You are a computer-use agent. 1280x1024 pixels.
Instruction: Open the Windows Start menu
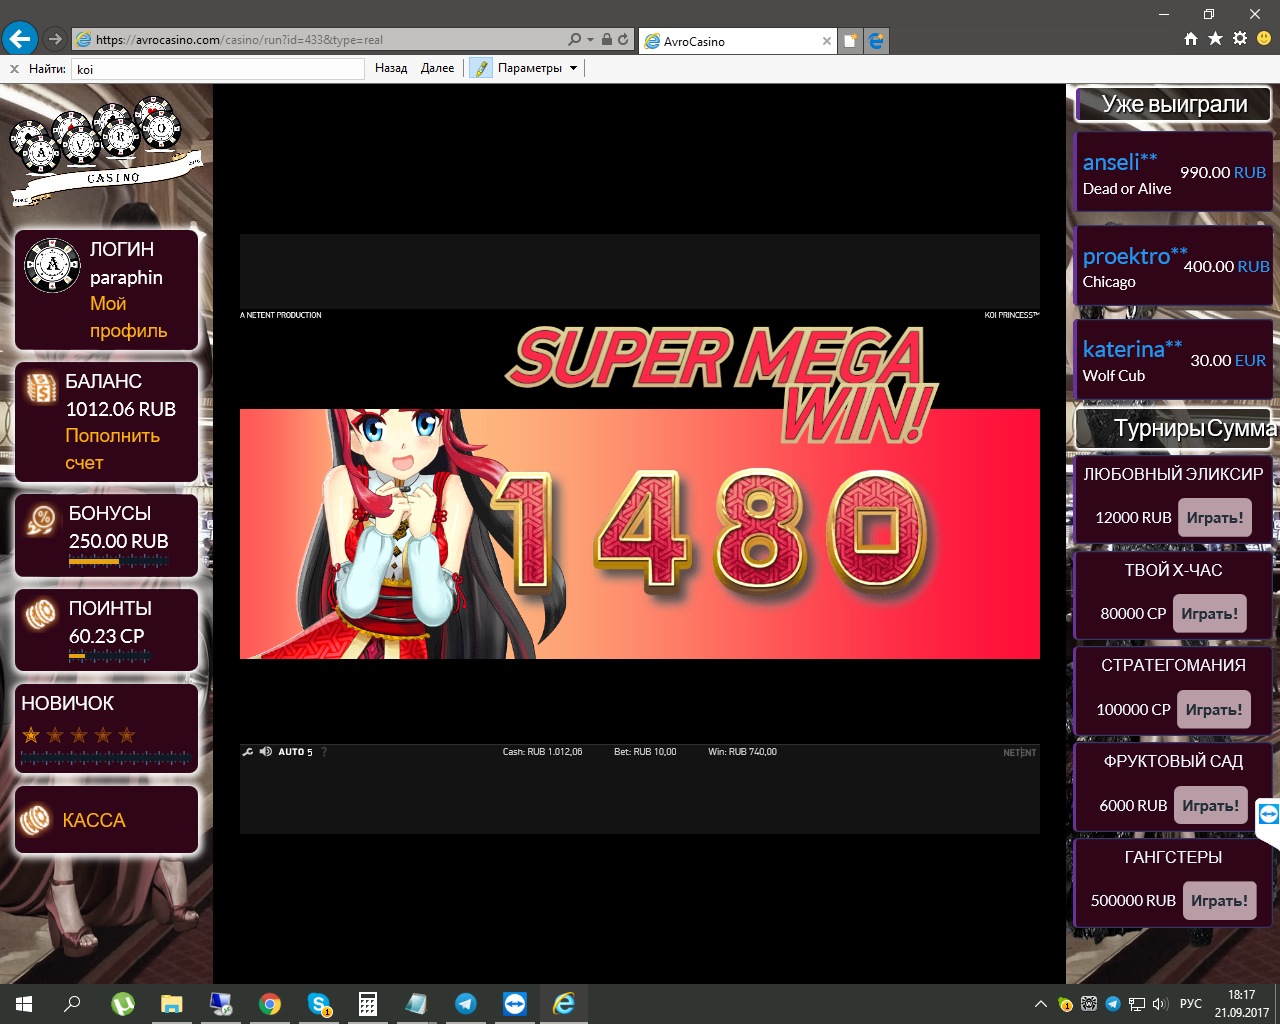24,1004
